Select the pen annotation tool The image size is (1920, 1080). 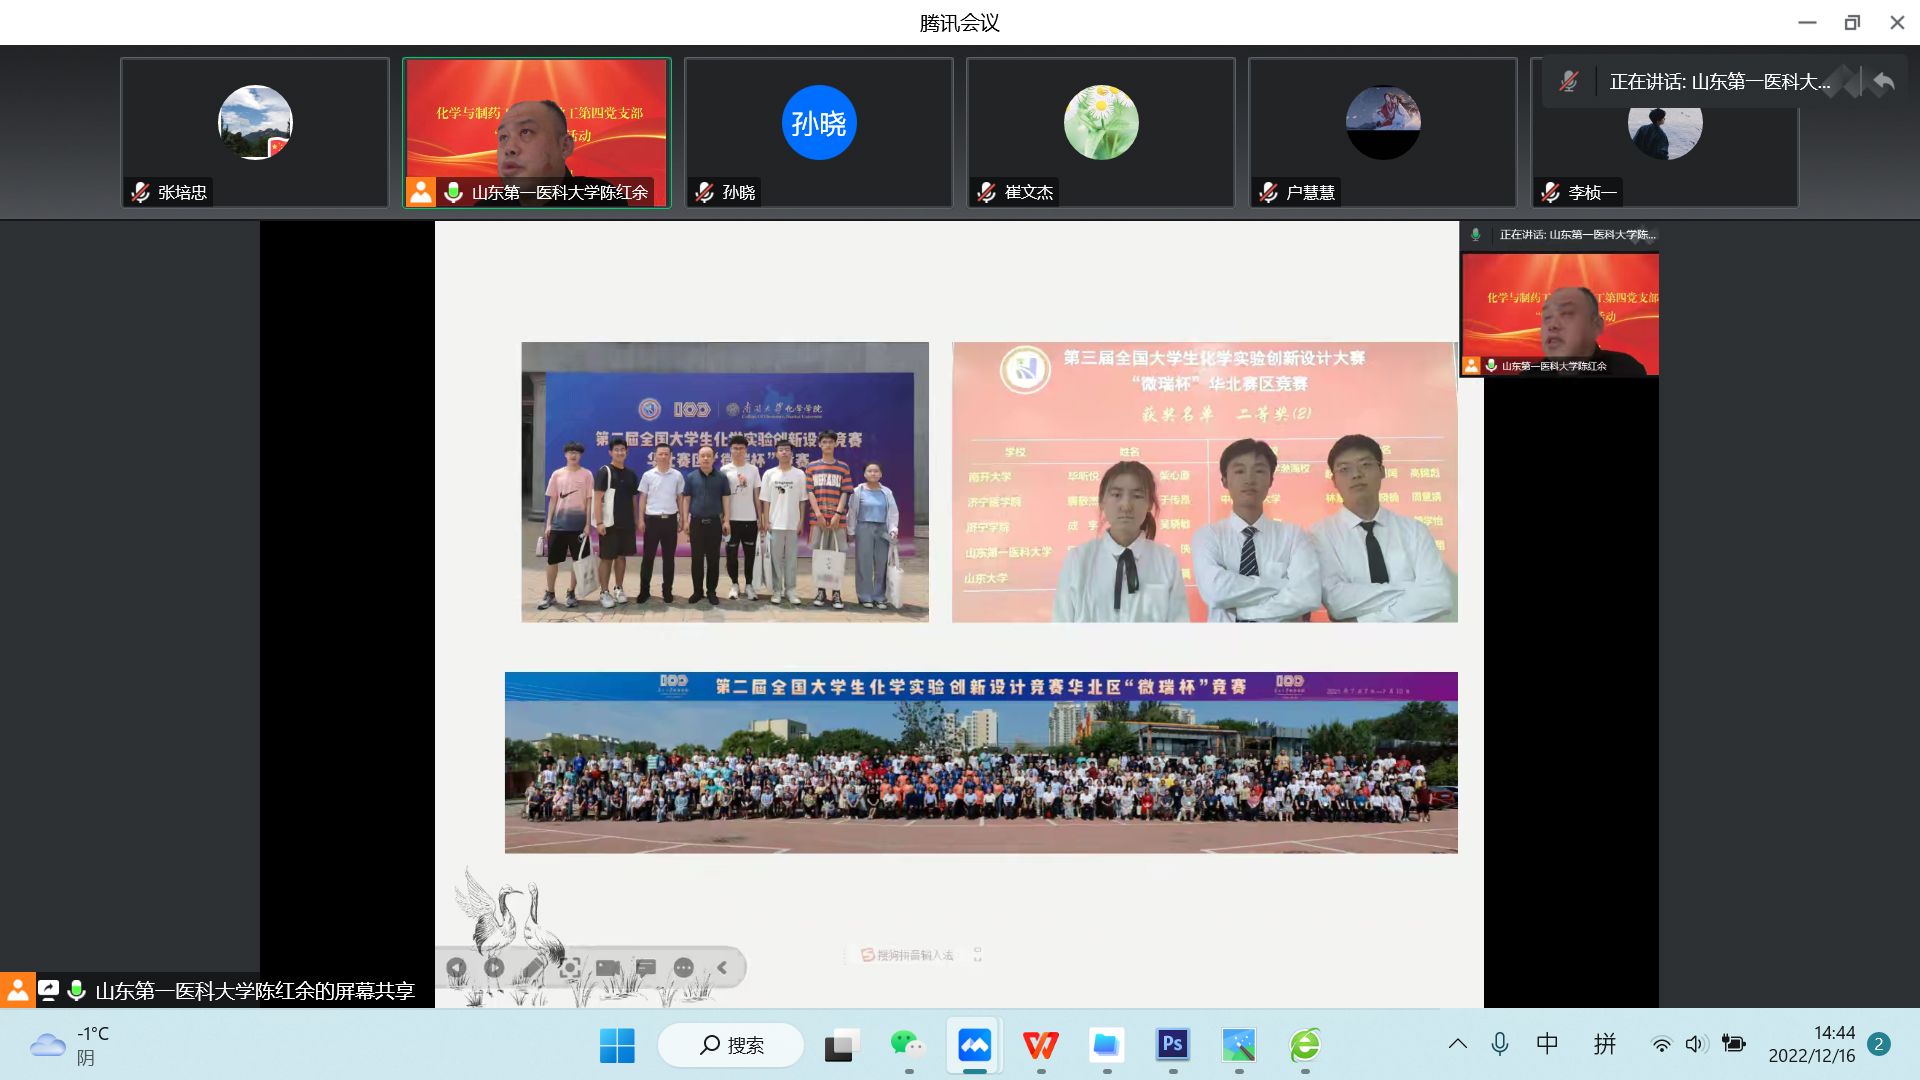[x=532, y=967]
